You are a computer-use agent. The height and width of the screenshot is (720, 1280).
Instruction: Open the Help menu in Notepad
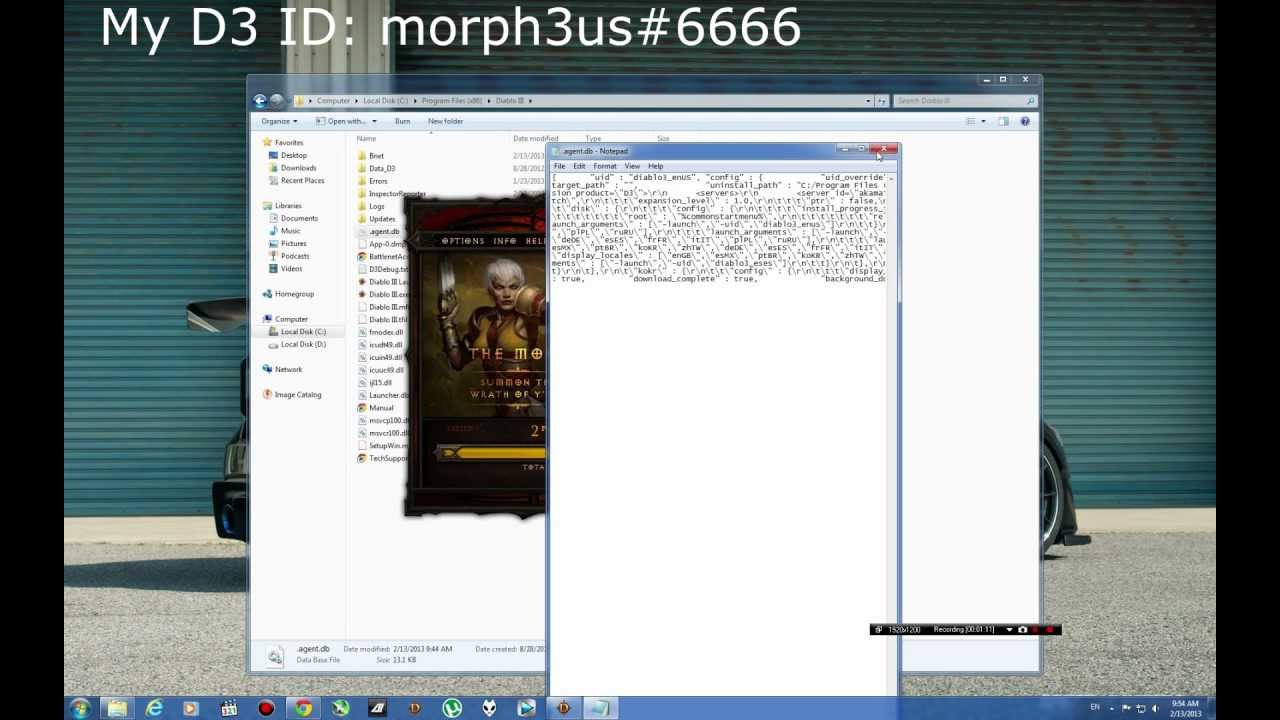655,166
